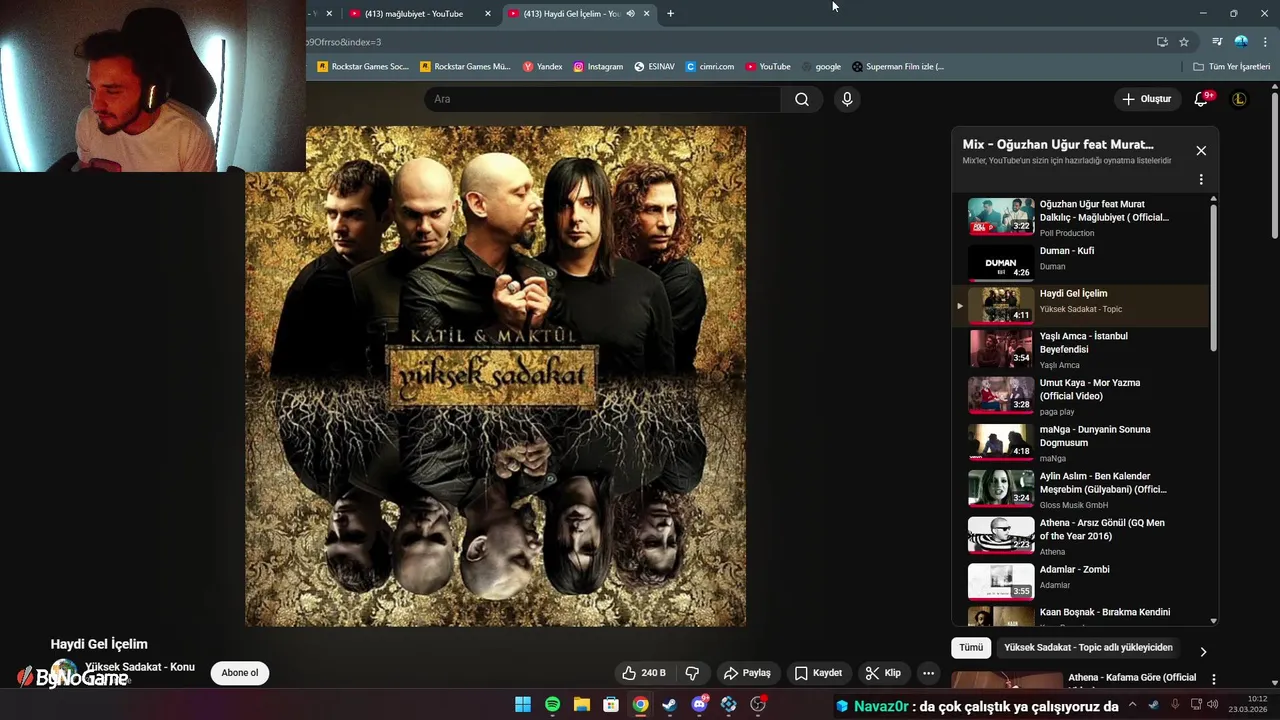Open File Explorer from the taskbar
The width and height of the screenshot is (1280, 720).
[x=582, y=705]
